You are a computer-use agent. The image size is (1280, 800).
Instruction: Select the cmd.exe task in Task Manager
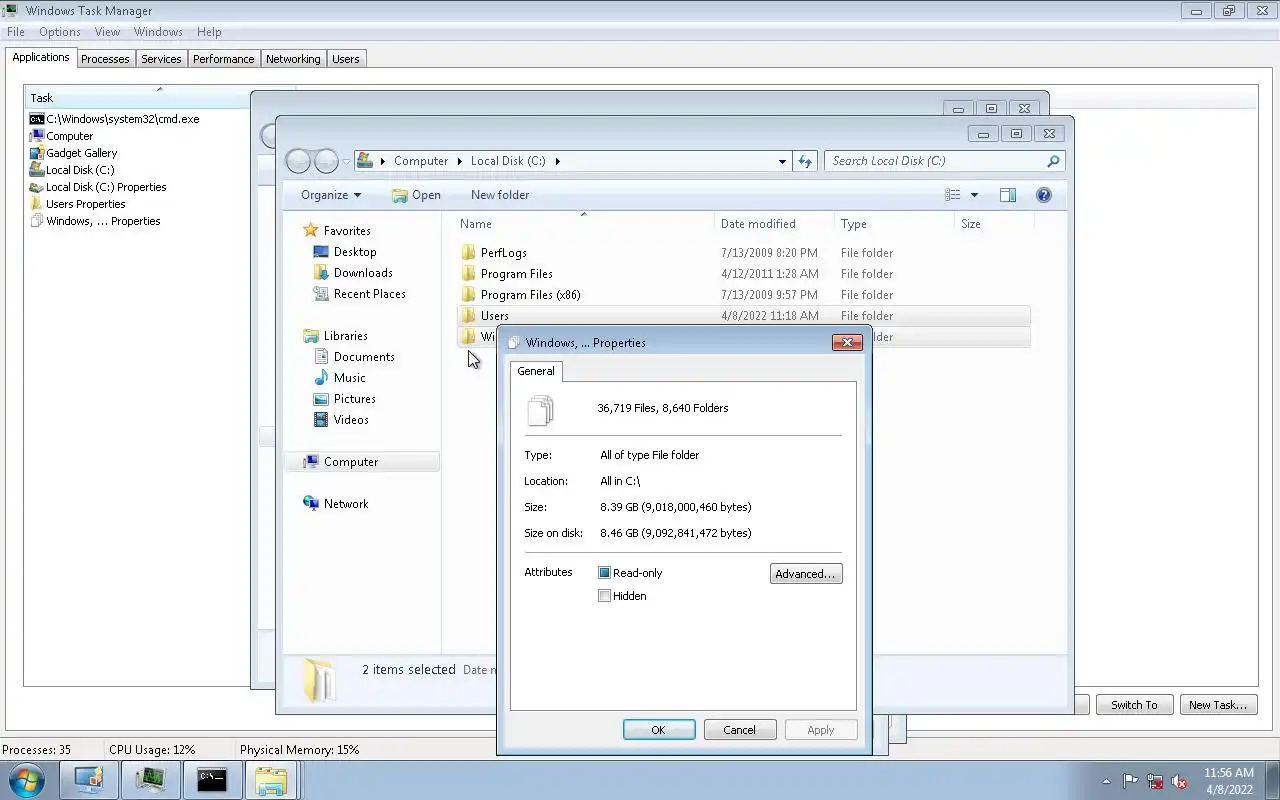click(114, 119)
